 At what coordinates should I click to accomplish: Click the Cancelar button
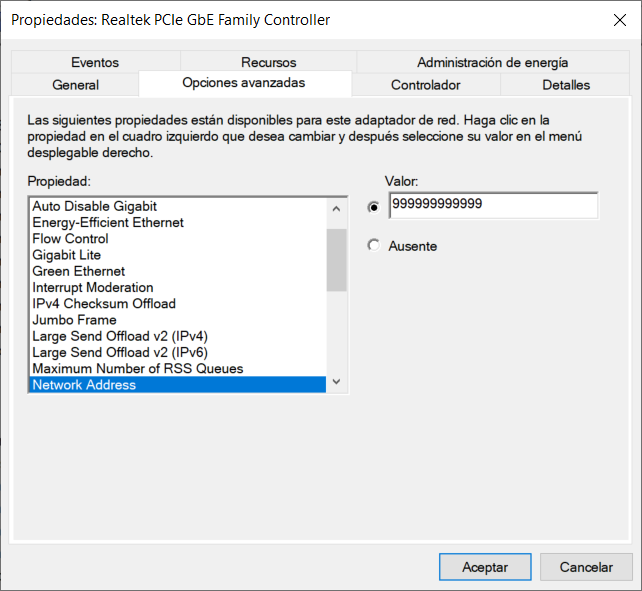(x=586, y=567)
